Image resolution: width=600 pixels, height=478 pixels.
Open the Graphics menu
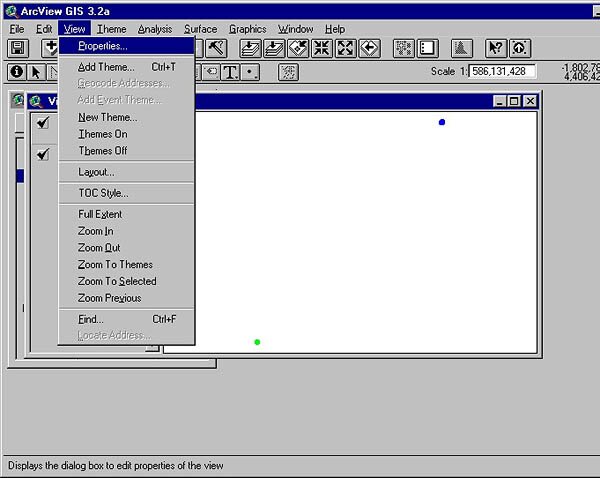[x=248, y=29]
